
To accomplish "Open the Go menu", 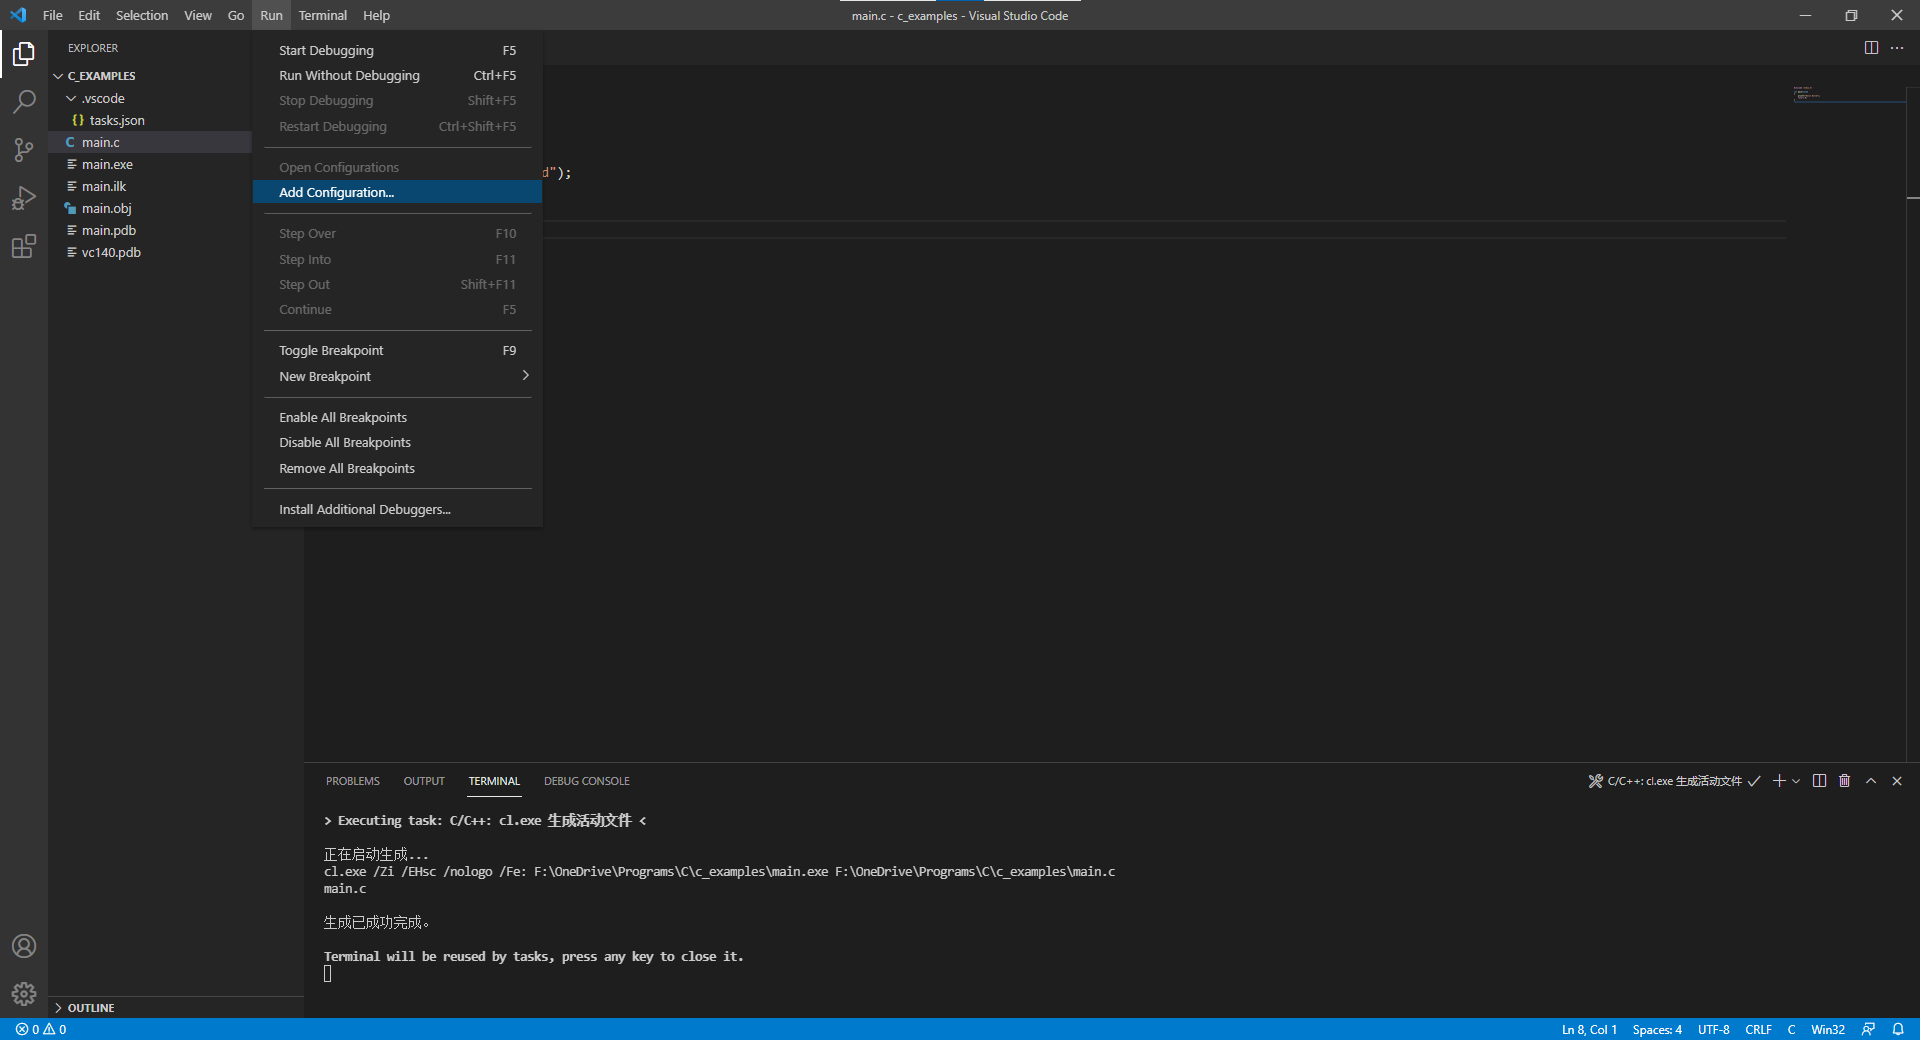I will [236, 15].
